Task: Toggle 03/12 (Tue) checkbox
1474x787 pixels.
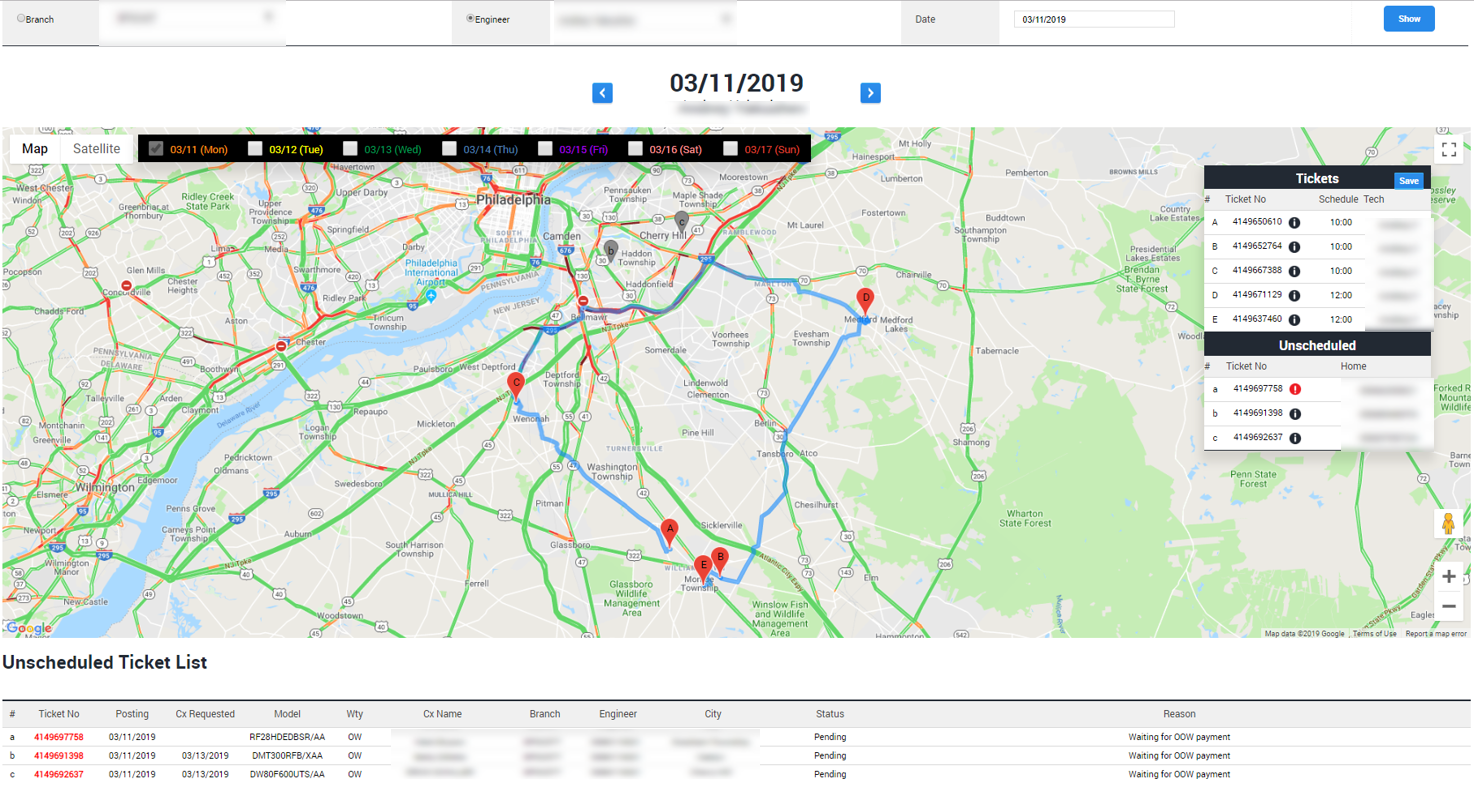Action: [x=255, y=149]
